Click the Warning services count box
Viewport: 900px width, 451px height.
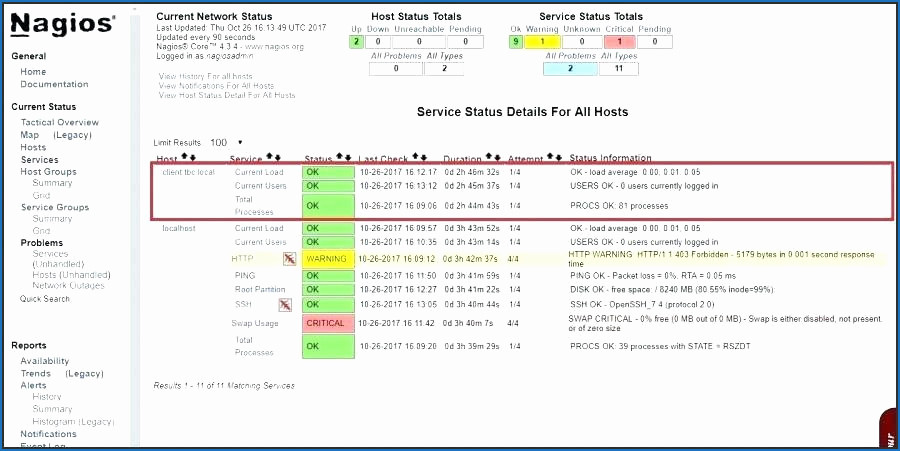click(542, 42)
